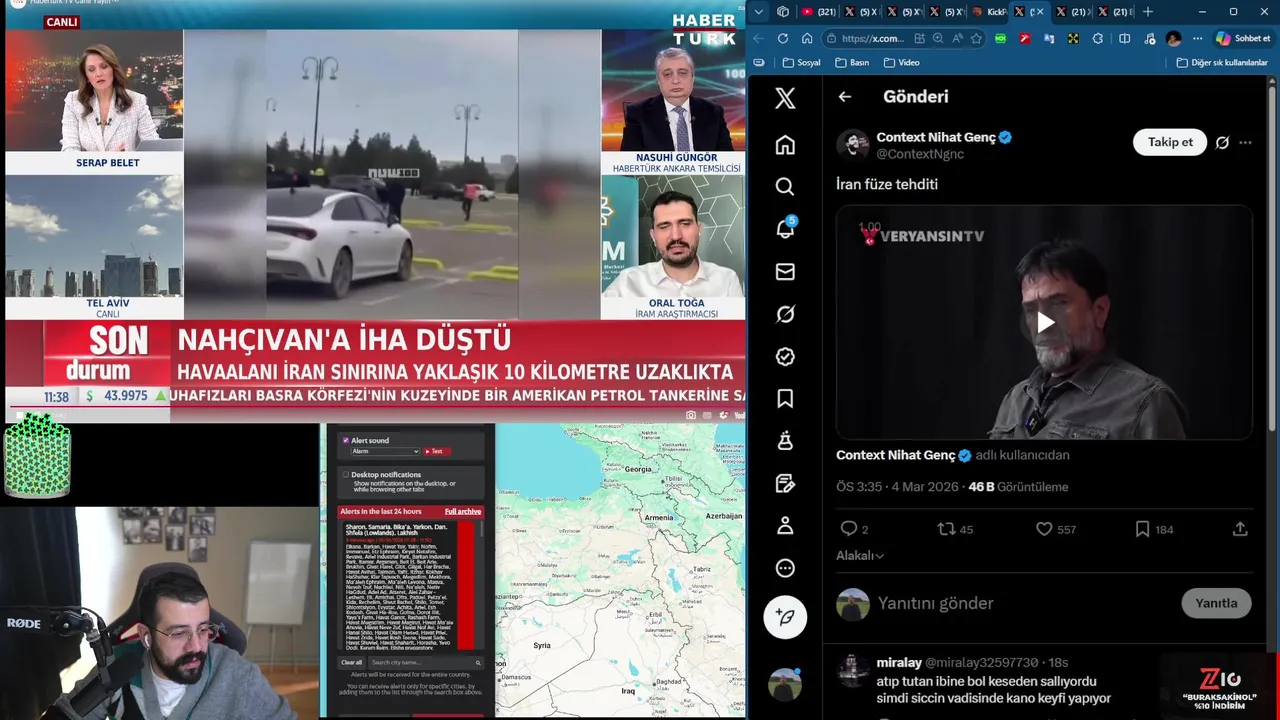Open the Articles icon in X sidebar

785,483
